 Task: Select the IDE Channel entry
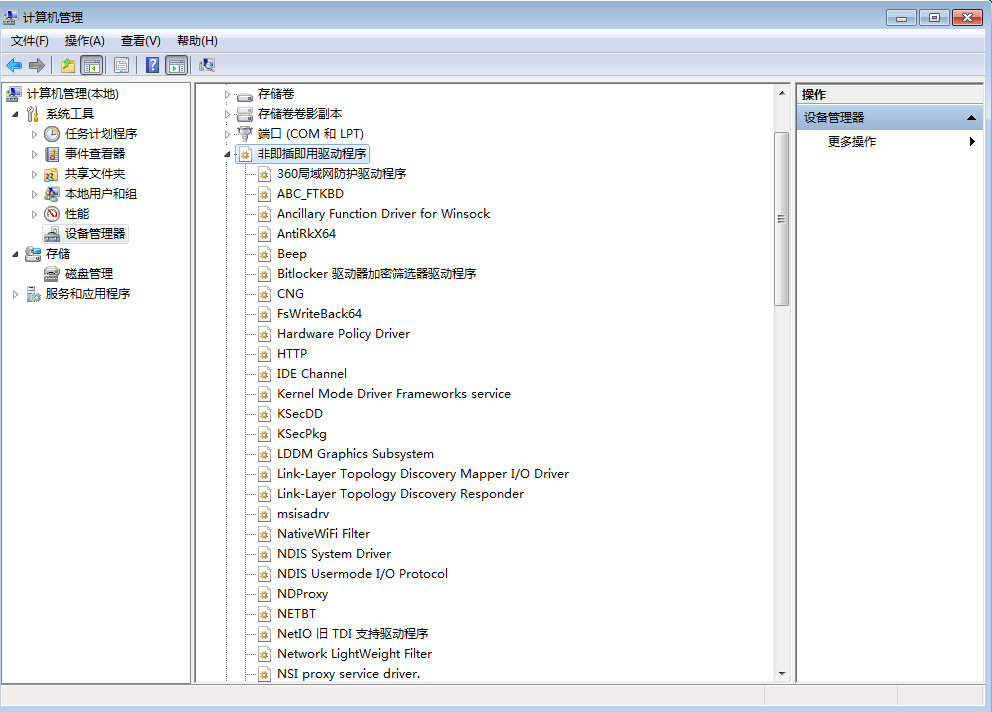pyautogui.click(x=312, y=374)
